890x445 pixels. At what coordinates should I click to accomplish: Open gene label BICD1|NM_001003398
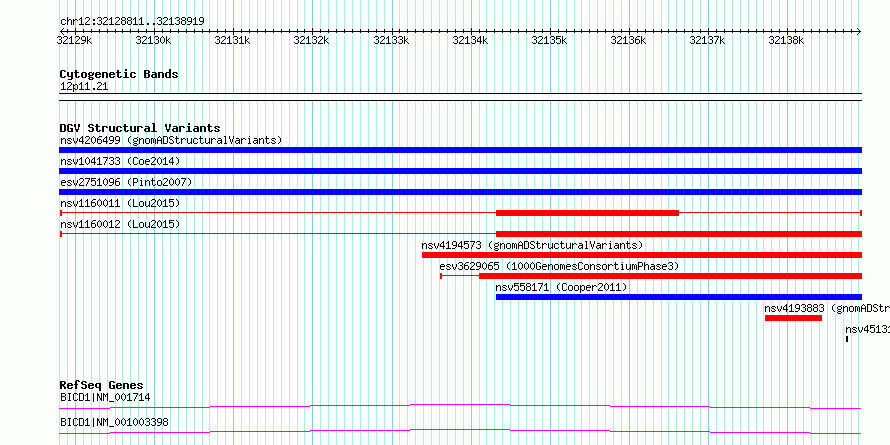point(114,422)
